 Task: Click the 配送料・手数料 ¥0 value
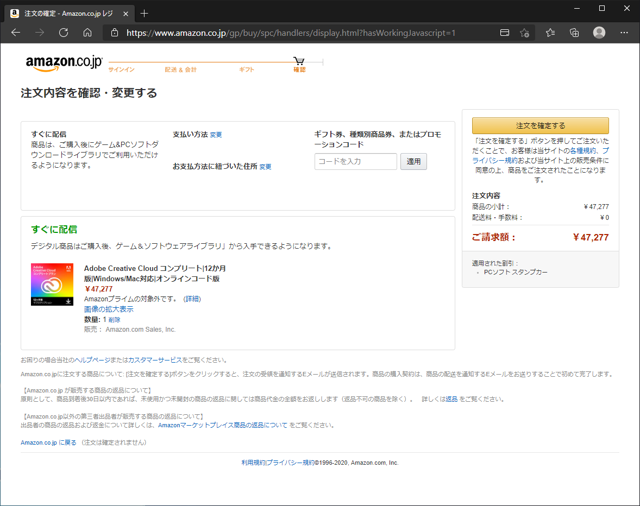click(604, 217)
